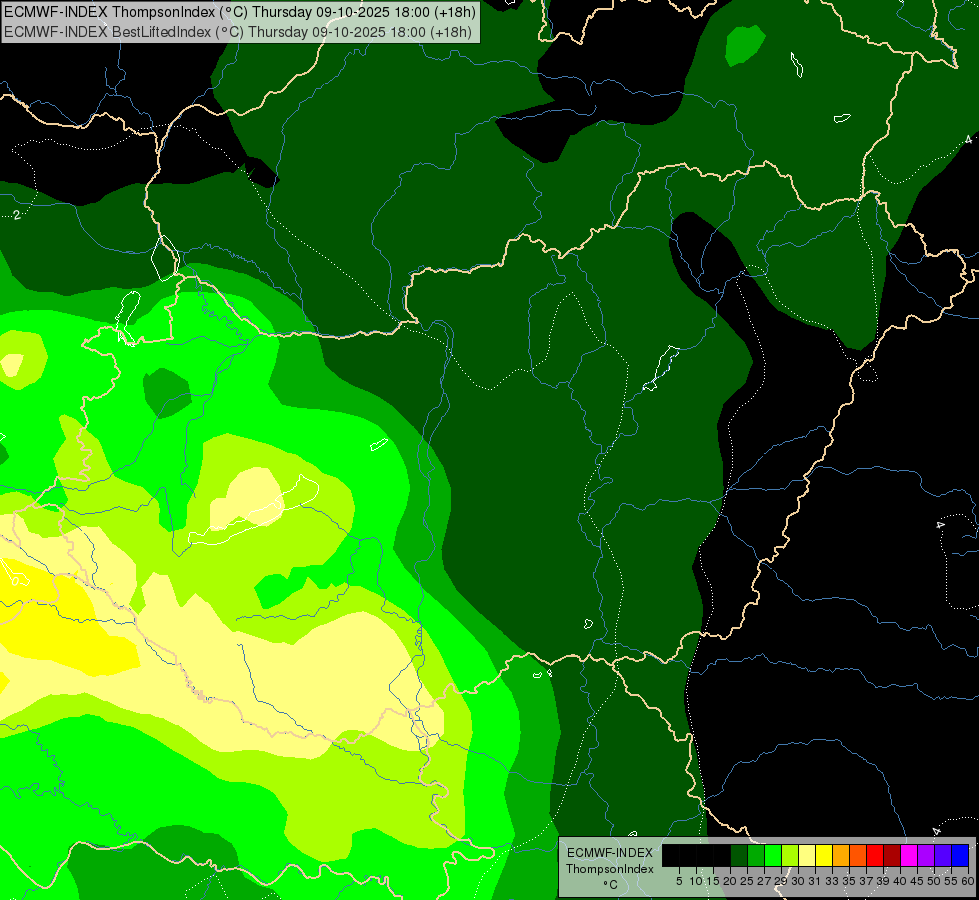The height and width of the screenshot is (900, 979).
Task: Select the dark green legend swatch
Action: coord(739,855)
